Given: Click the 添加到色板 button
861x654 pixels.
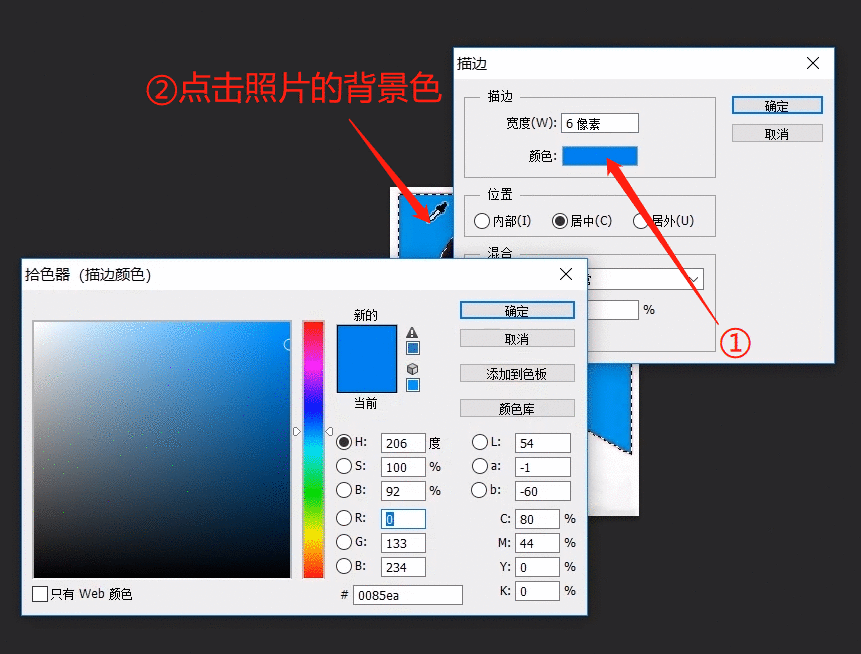Looking at the screenshot, I should (517, 373).
